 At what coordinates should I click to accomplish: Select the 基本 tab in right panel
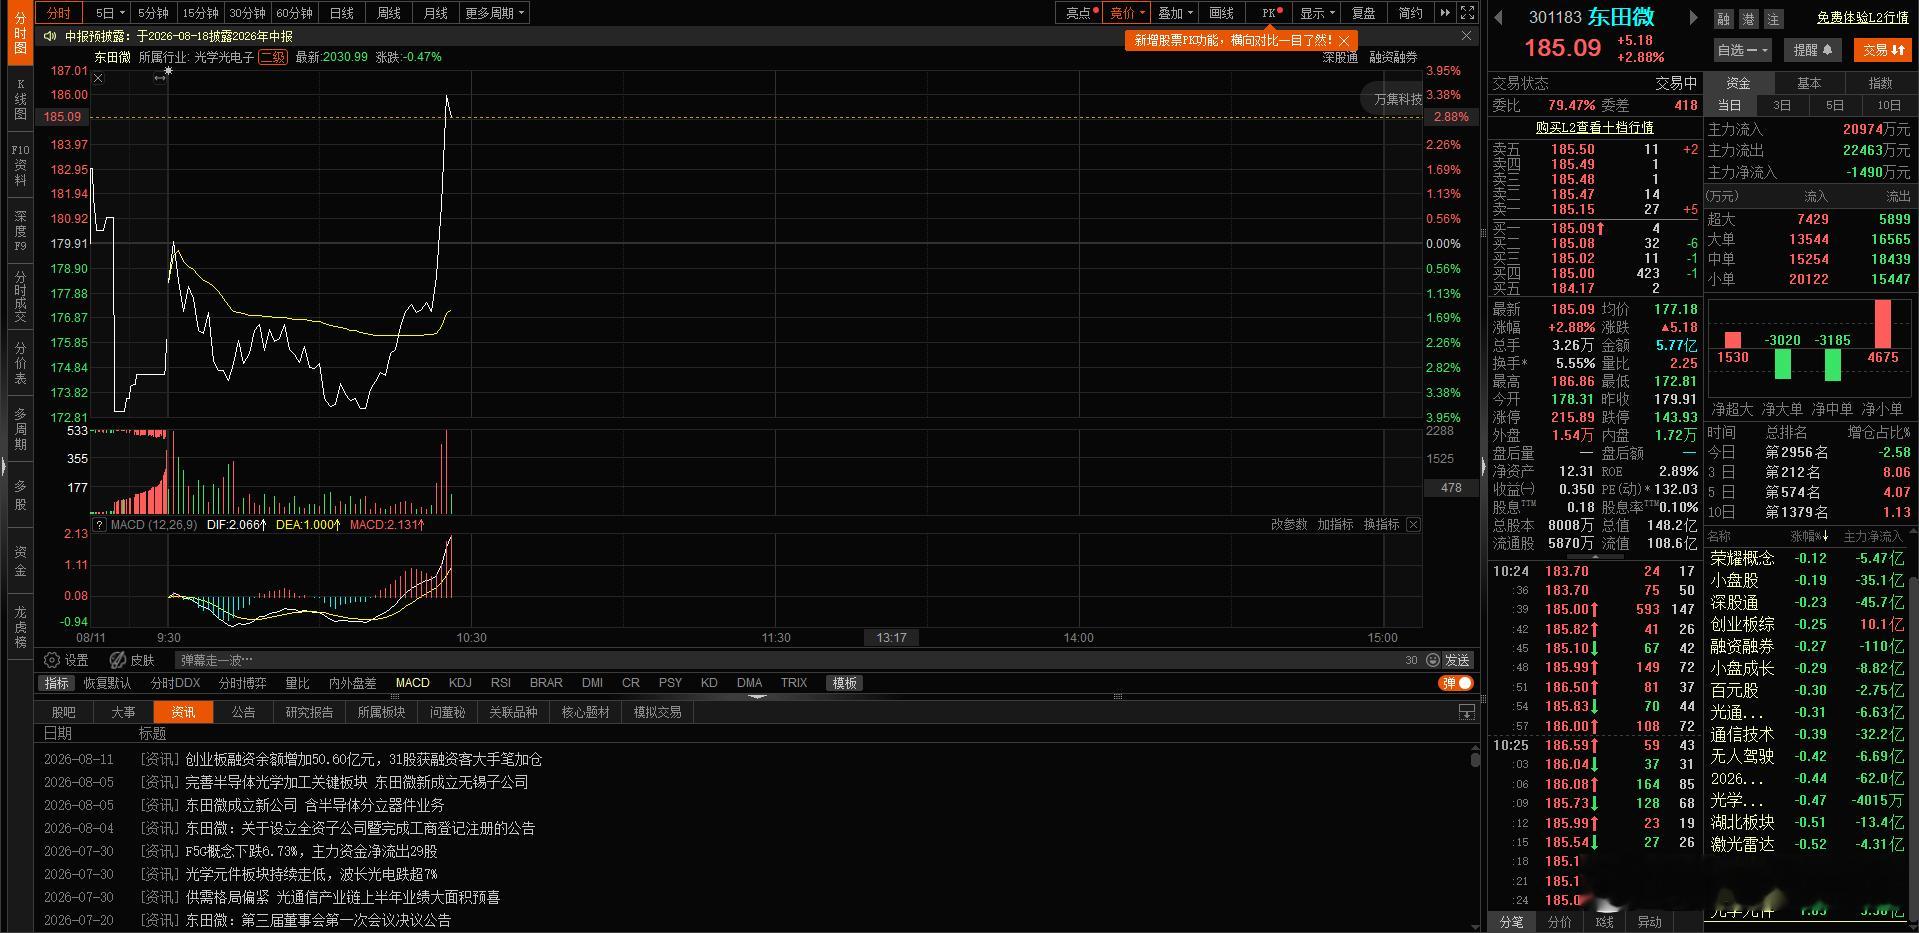click(x=1809, y=83)
